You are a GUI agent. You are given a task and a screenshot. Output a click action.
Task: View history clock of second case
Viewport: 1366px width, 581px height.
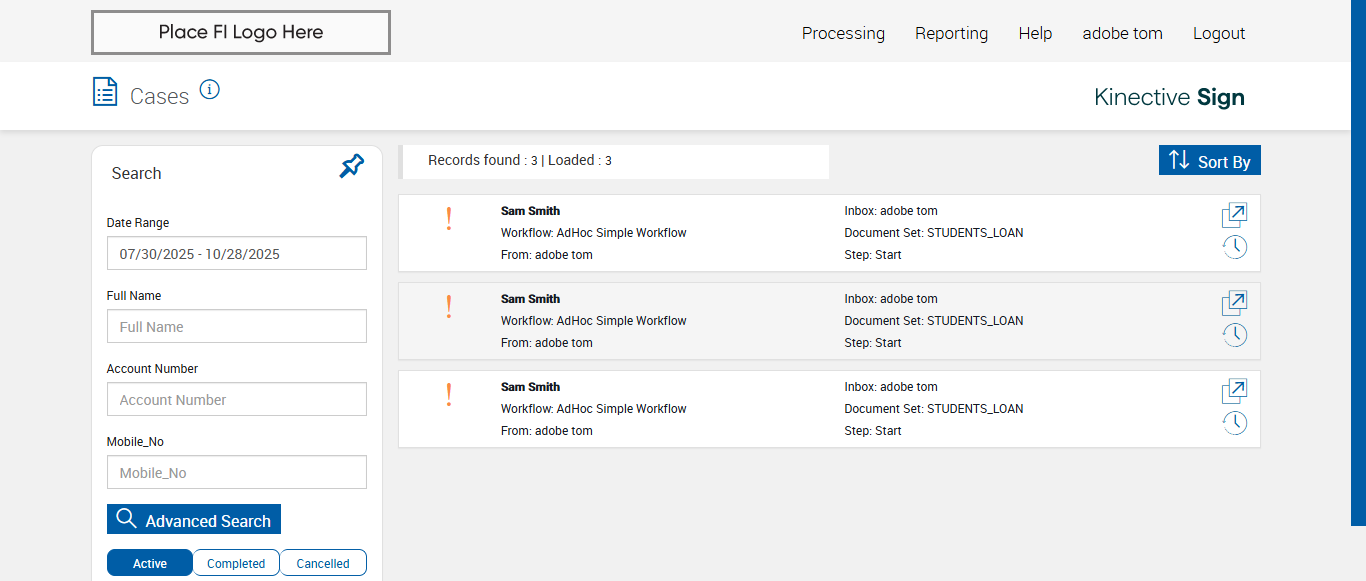pos(1235,335)
